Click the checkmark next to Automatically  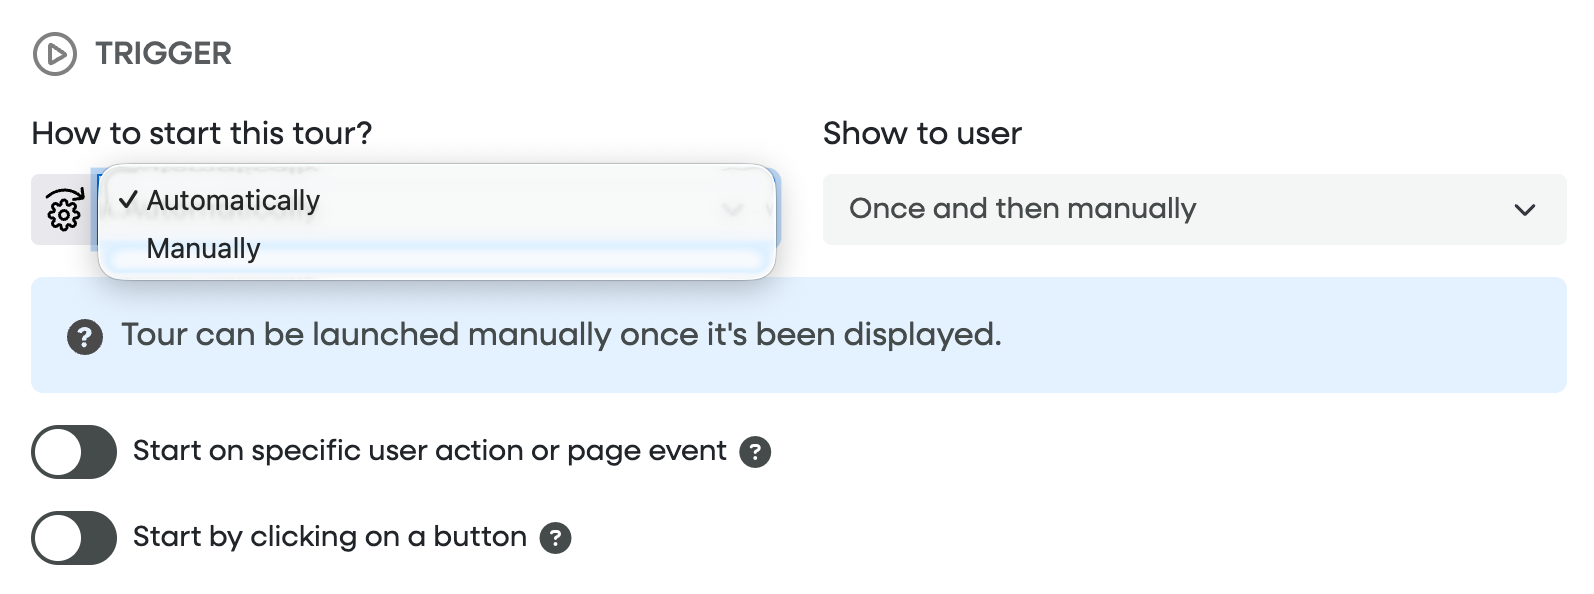128,201
